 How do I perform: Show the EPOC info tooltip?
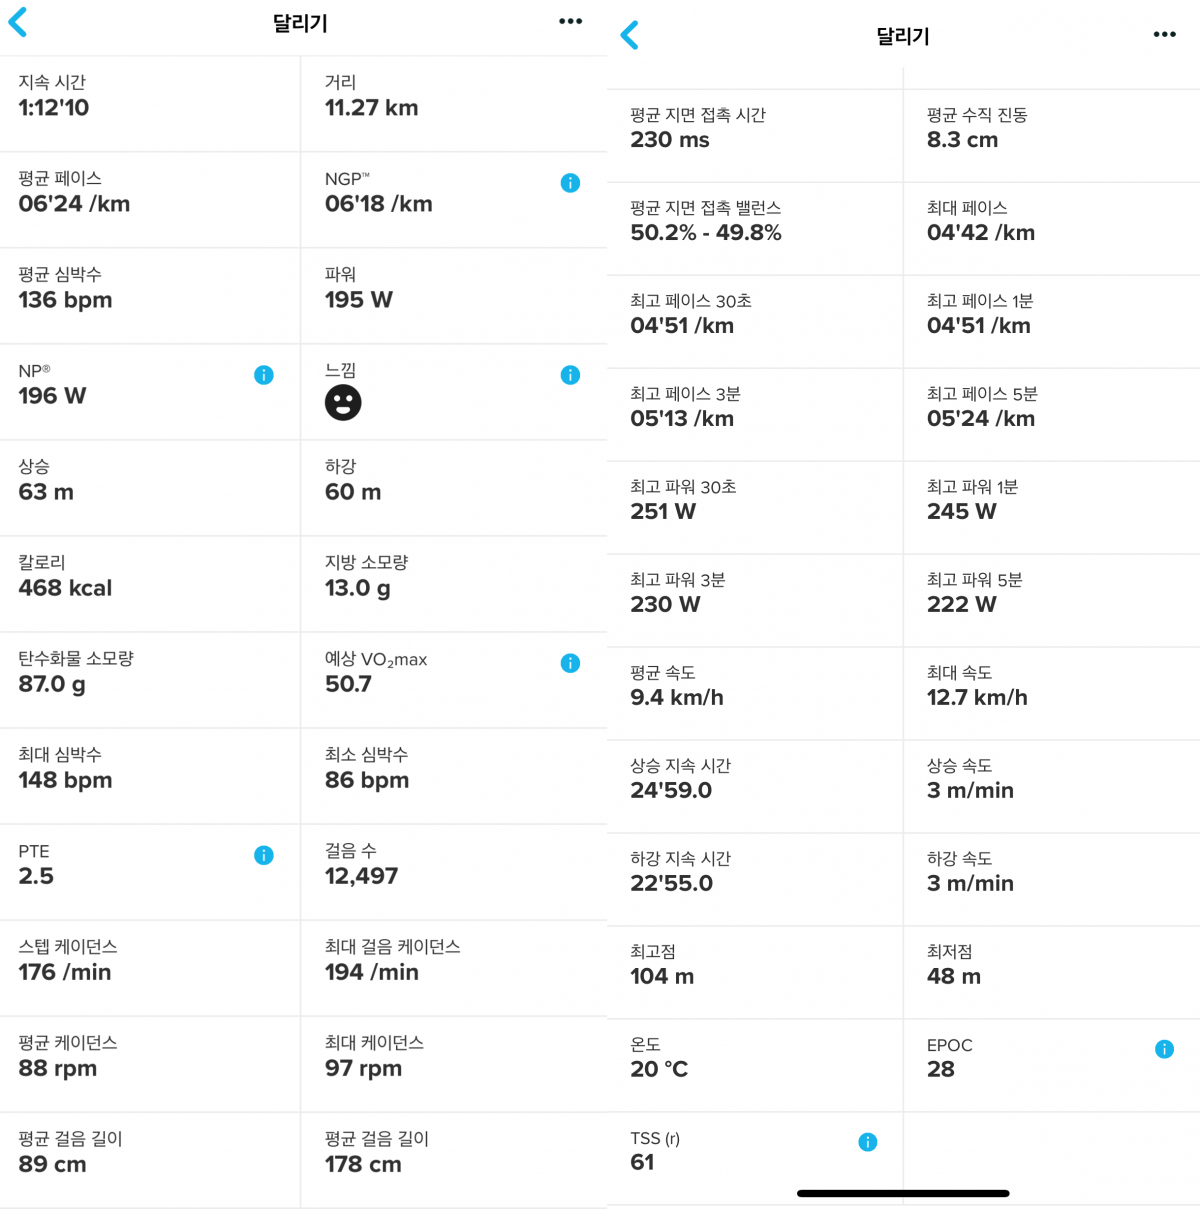tap(1164, 1049)
